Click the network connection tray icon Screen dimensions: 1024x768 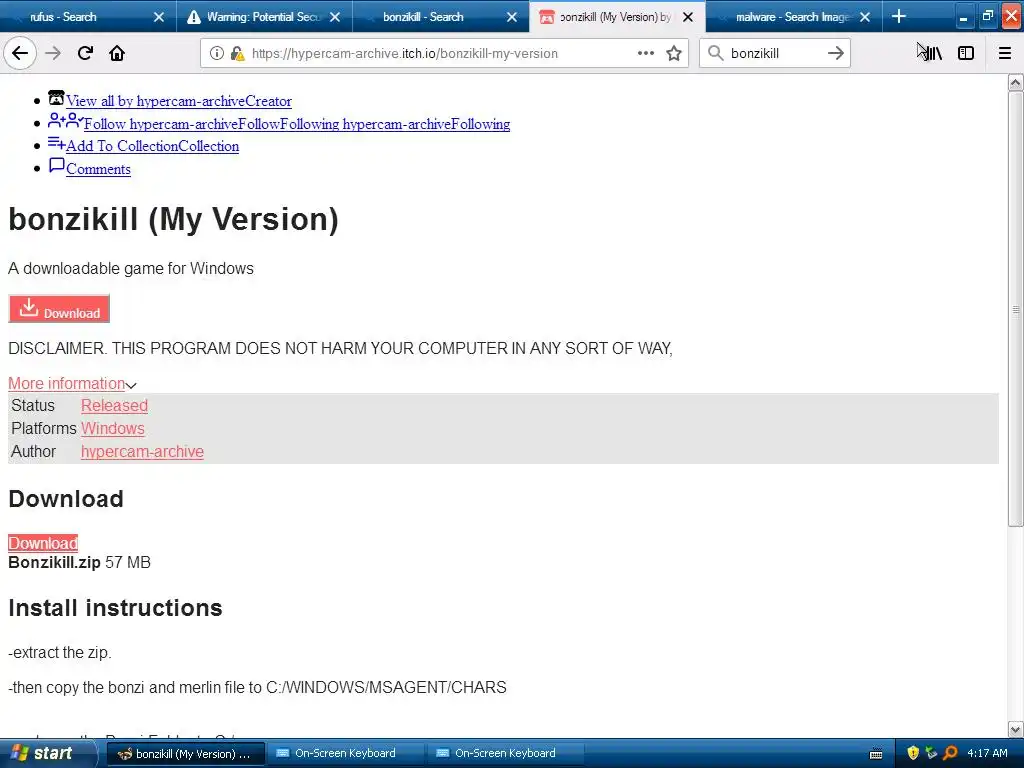click(x=931, y=753)
